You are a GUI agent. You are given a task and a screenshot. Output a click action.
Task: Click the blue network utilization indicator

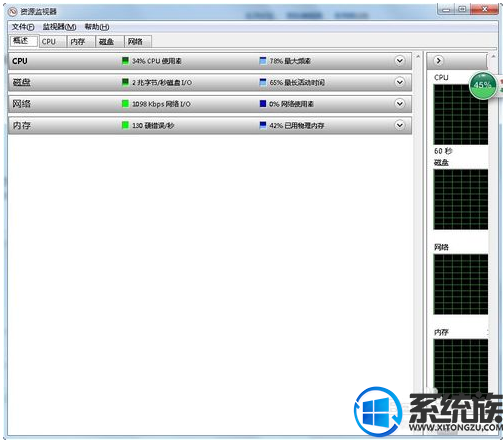click(x=263, y=104)
